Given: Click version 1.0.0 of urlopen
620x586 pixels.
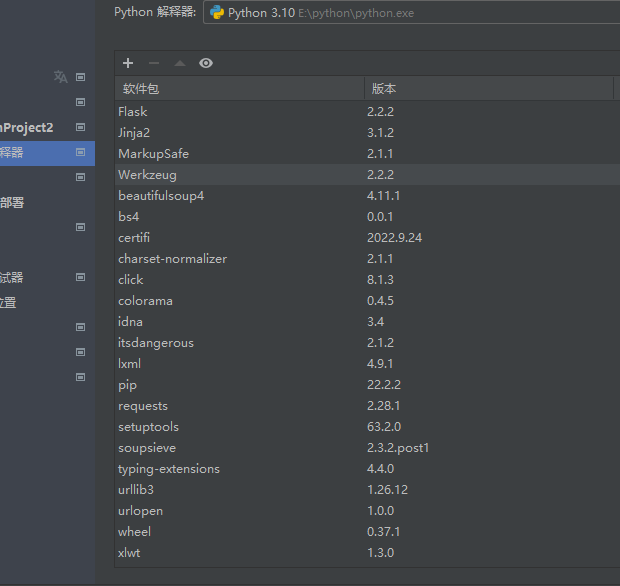Looking at the screenshot, I should [380, 510].
